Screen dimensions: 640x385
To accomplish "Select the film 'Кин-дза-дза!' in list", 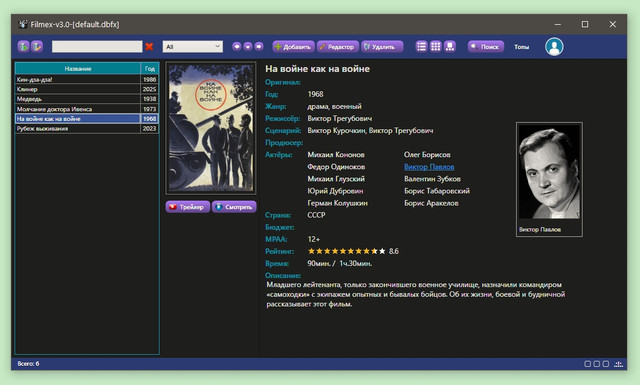I will point(78,79).
